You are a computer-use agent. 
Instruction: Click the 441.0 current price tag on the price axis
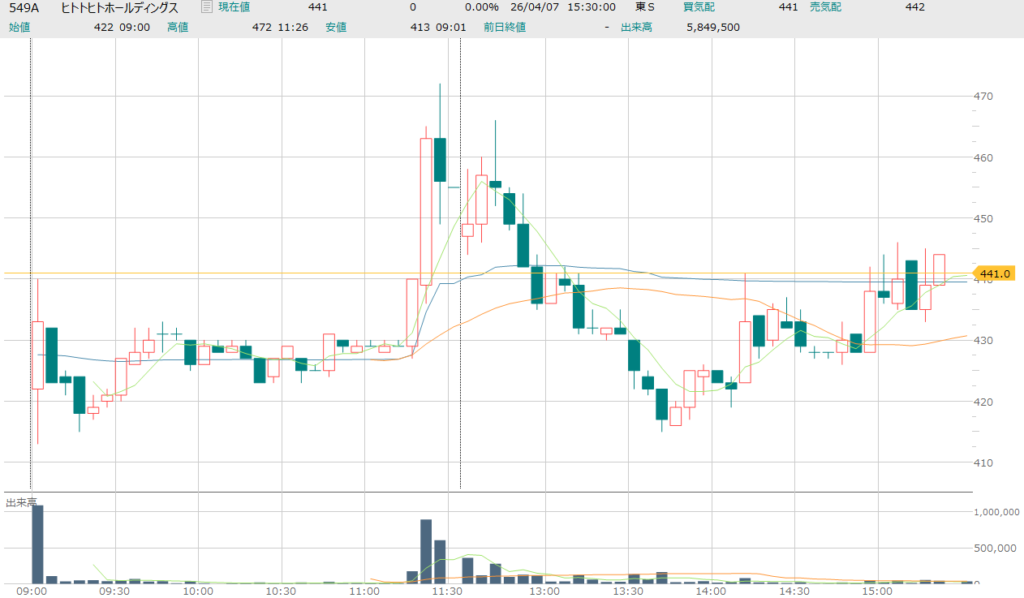(x=999, y=273)
